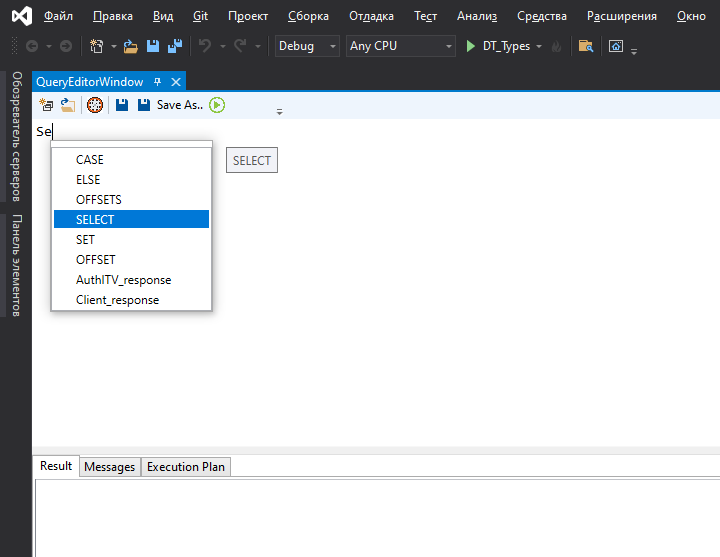Start debugging with DT_Types button

coord(499,46)
